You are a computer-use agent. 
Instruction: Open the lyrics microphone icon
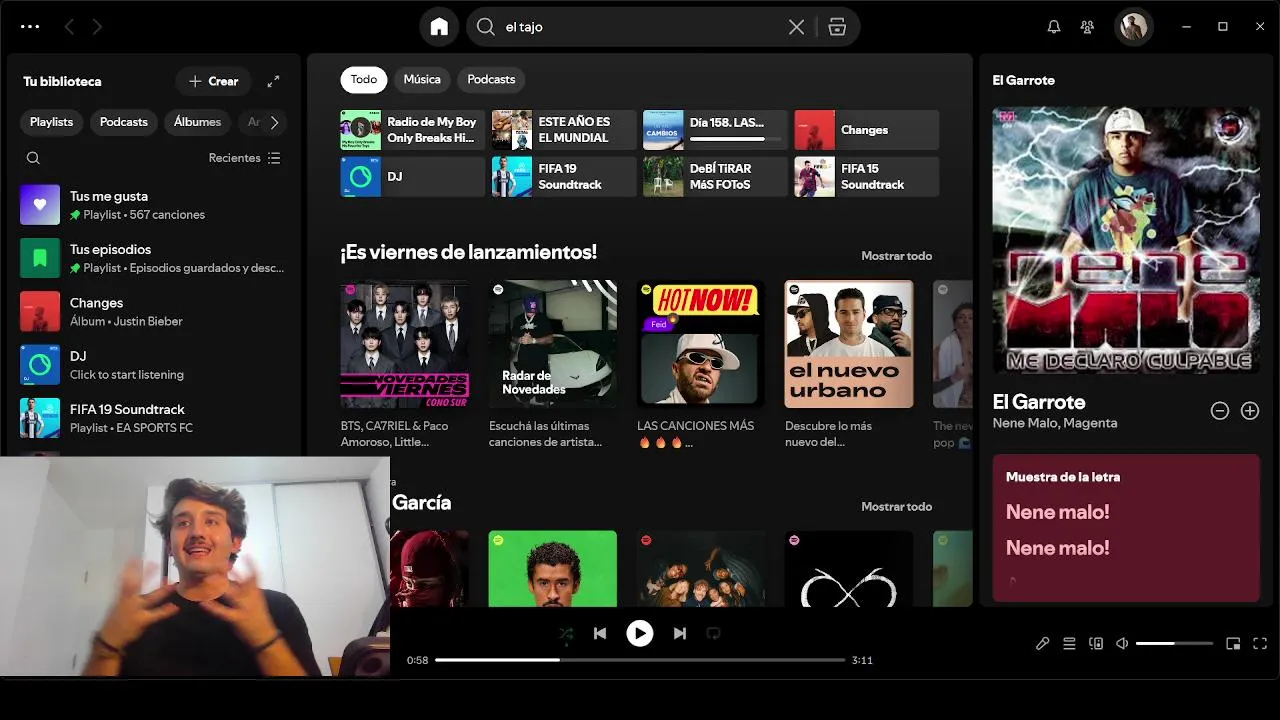point(1042,644)
